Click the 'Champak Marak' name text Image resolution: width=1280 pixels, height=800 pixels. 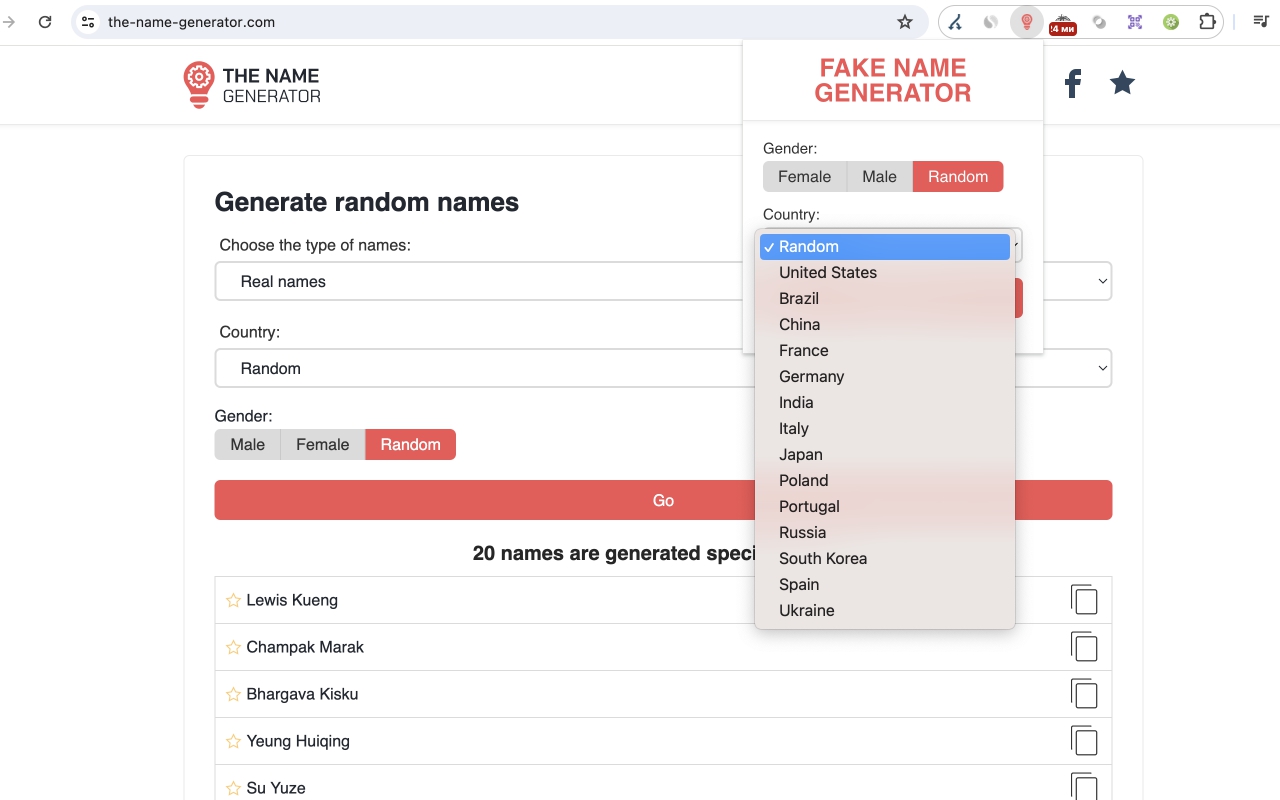pos(305,647)
